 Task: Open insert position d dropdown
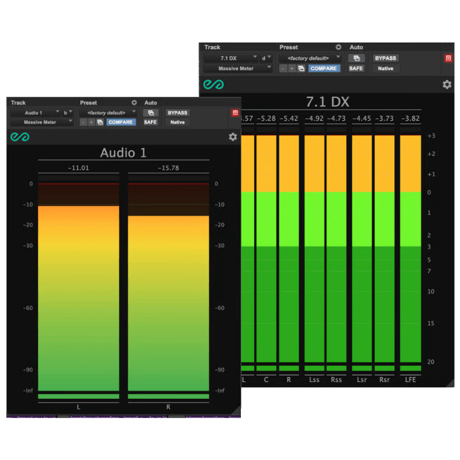tap(266, 58)
